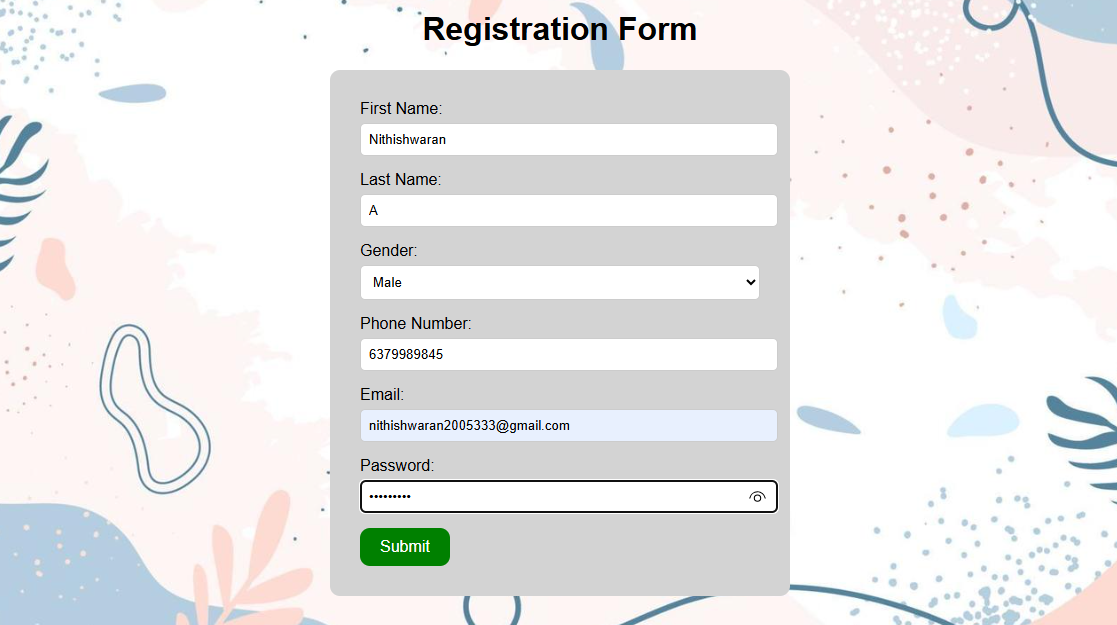Submit the registration form

[x=405, y=547]
